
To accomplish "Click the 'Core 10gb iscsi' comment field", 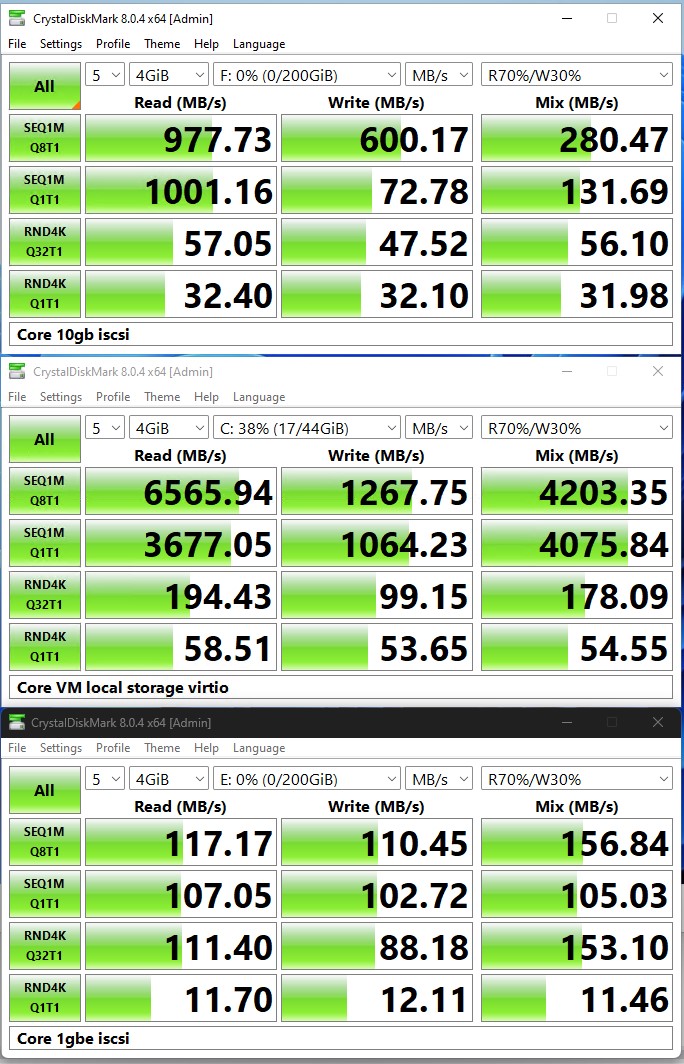I will pyautogui.click(x=341, y=335).
